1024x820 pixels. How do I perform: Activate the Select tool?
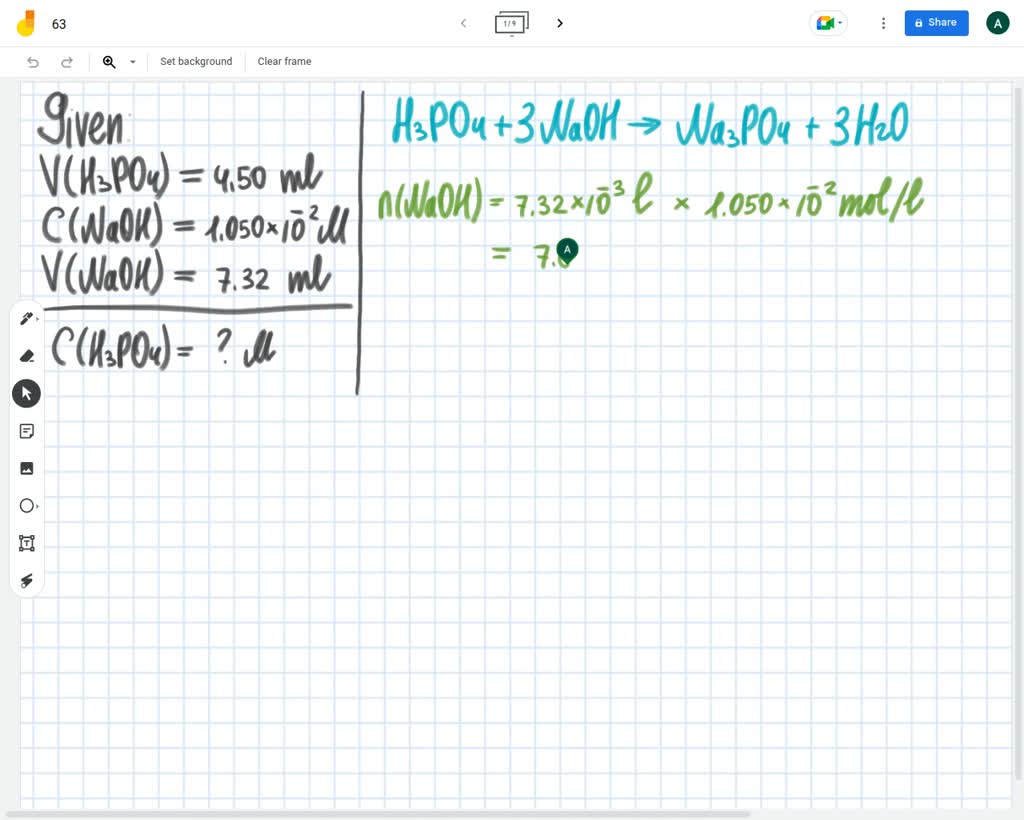(x=26, y=392)
